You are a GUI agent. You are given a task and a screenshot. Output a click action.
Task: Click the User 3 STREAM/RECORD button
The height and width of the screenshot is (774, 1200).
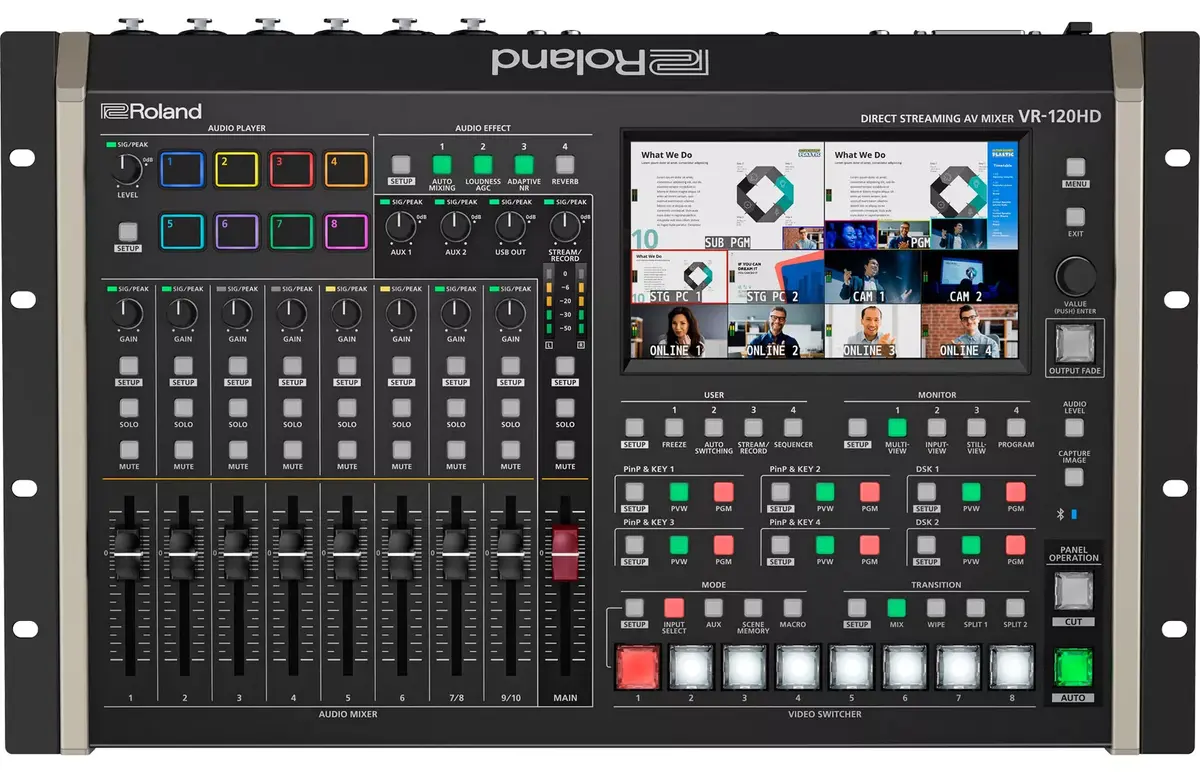tap(753, 427)
